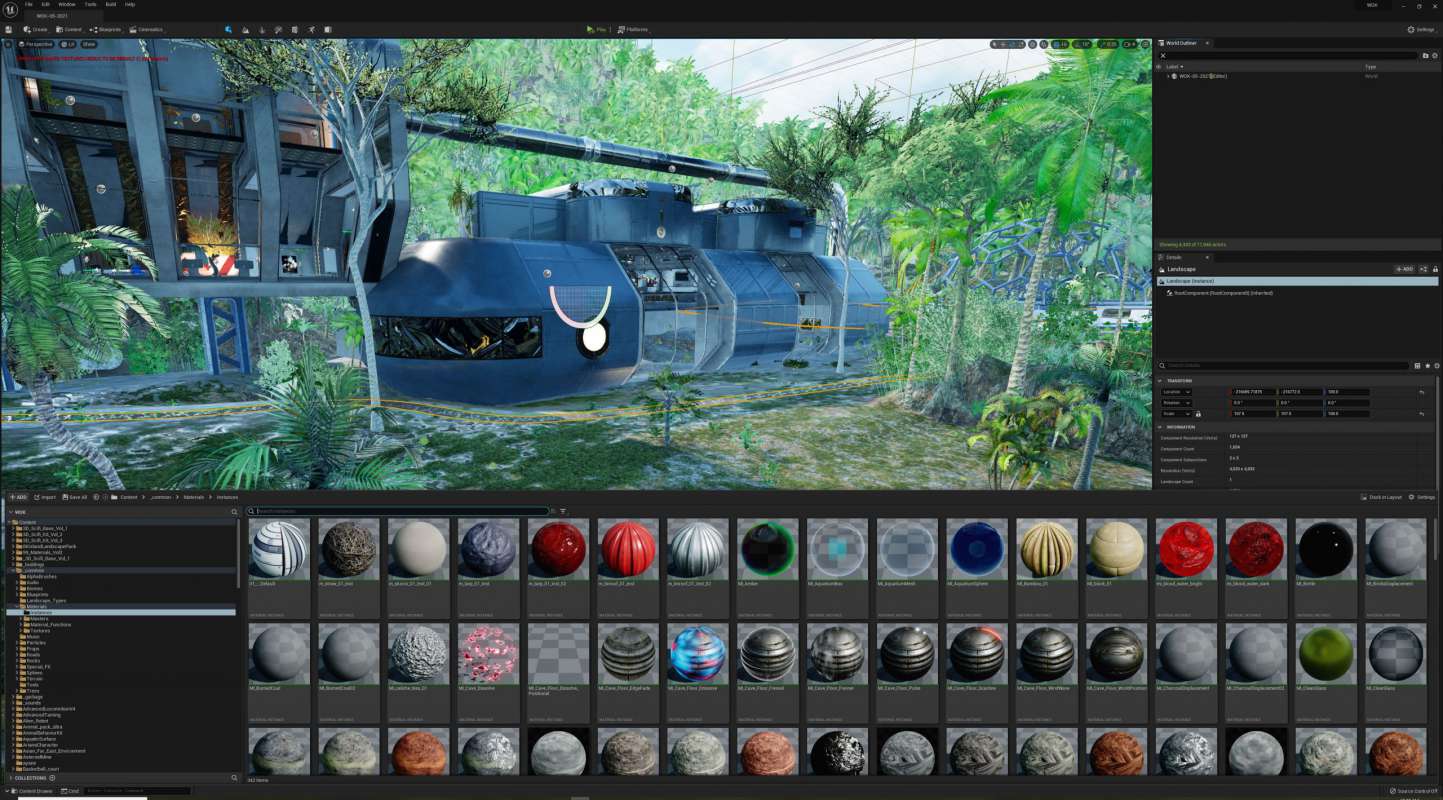Open World Outliner settings gear
1443x800 pixels.
(x=1435, y=55)
